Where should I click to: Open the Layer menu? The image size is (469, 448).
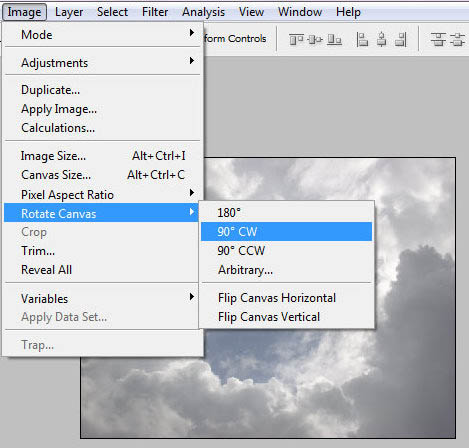point(69,12)
